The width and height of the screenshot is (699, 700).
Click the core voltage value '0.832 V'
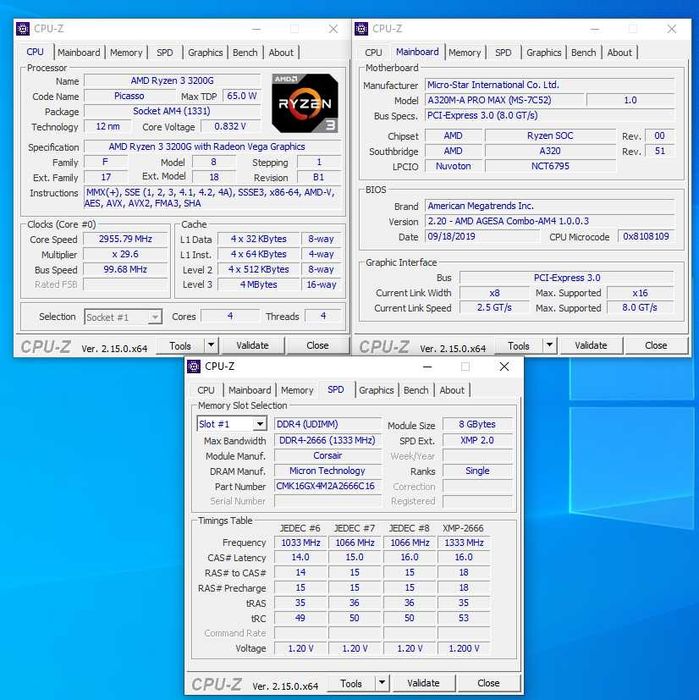click(230, 126)
